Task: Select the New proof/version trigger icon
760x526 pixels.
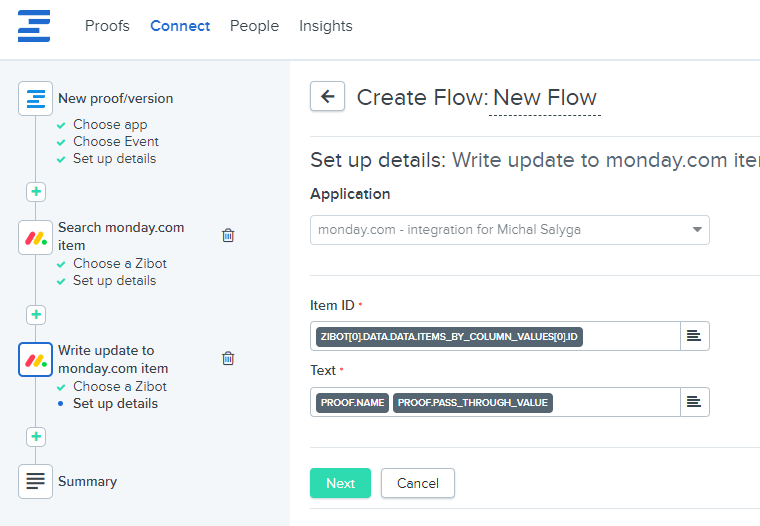Action: tap(36, 99)
